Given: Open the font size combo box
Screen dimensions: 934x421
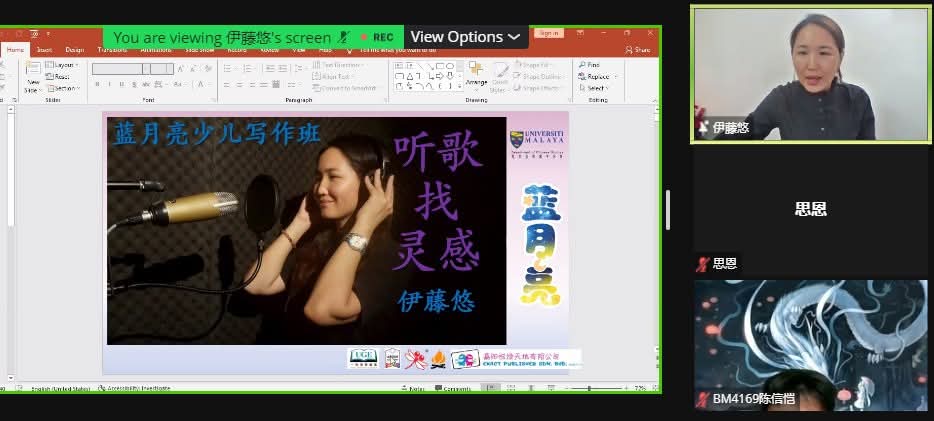Looking at the screenshot, I should coord(162,68).
